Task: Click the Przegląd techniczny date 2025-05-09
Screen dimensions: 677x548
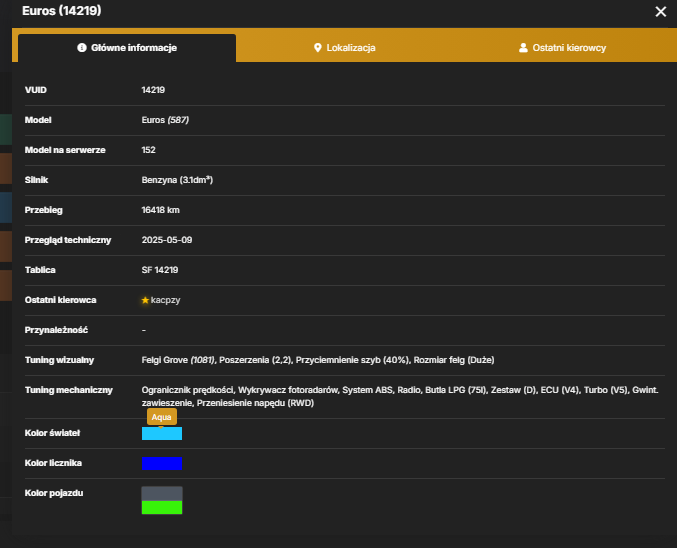Action: [167, 240]
